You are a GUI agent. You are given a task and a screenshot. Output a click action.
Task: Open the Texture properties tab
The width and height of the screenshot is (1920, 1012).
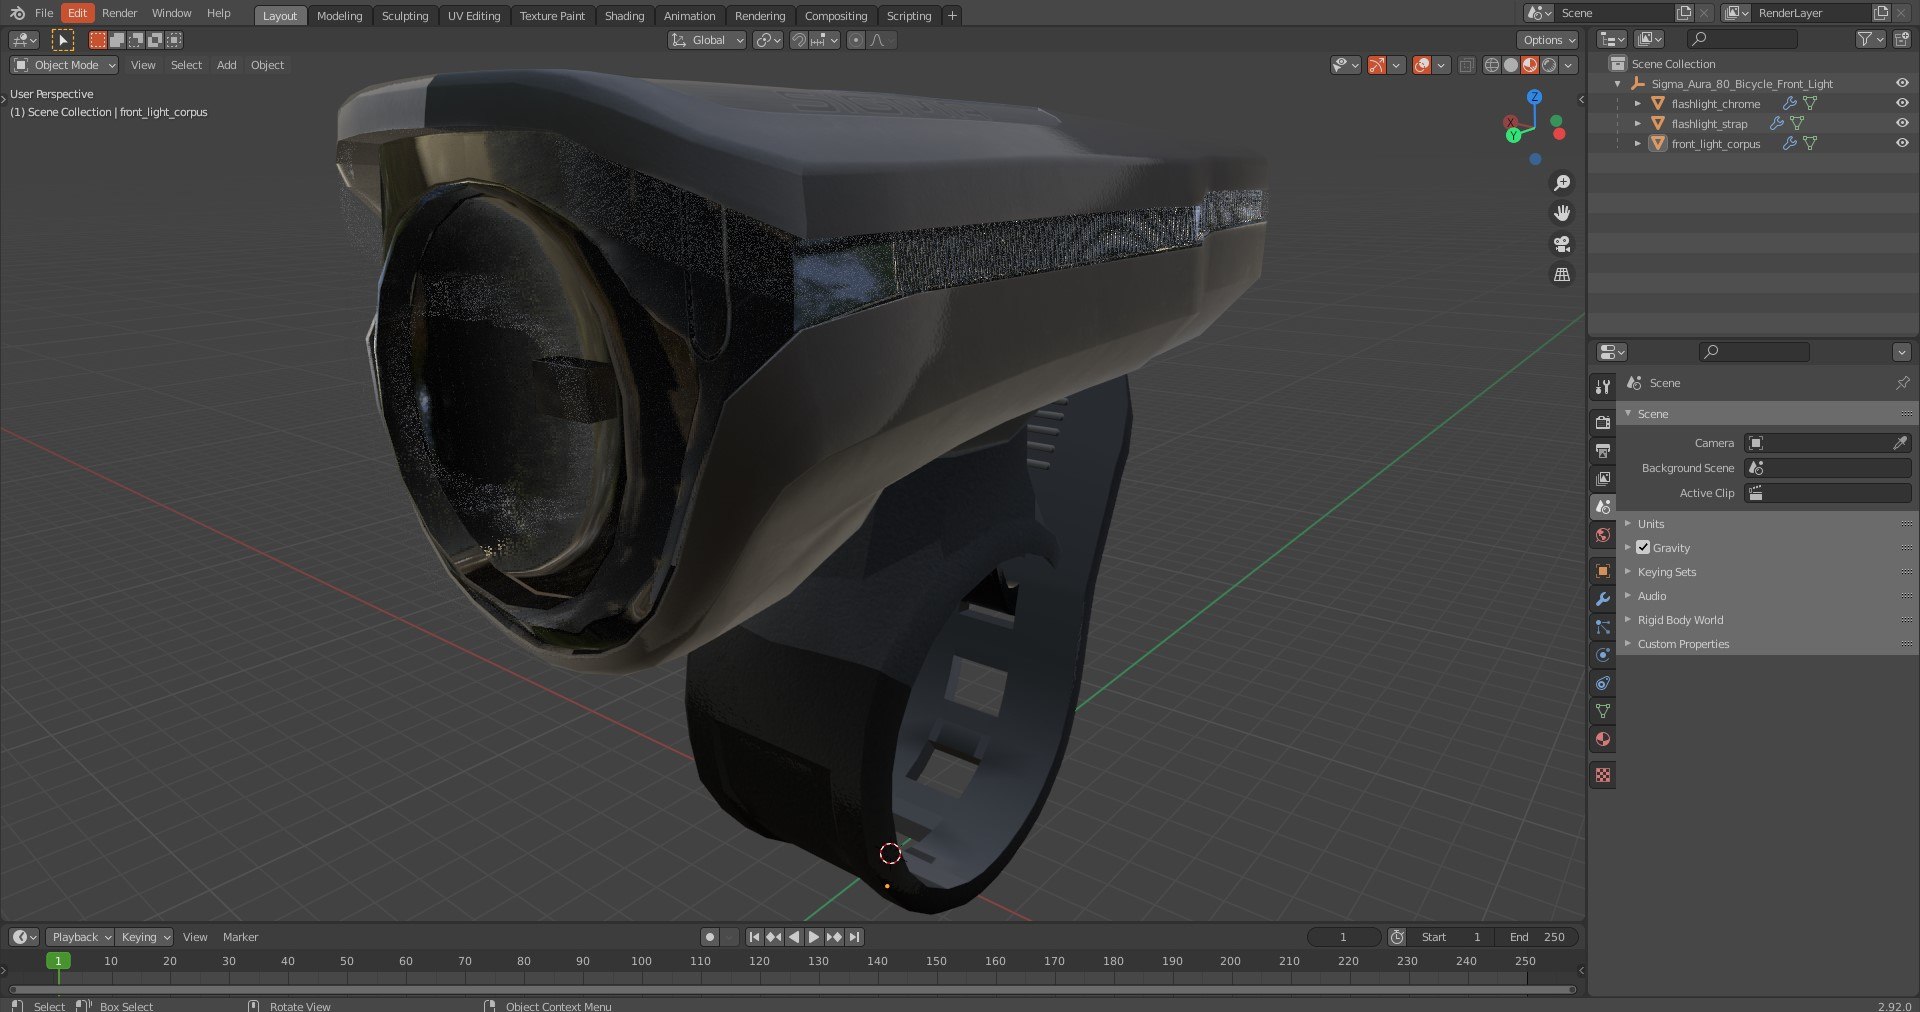pyautogui.click(x=1603, y=775)
